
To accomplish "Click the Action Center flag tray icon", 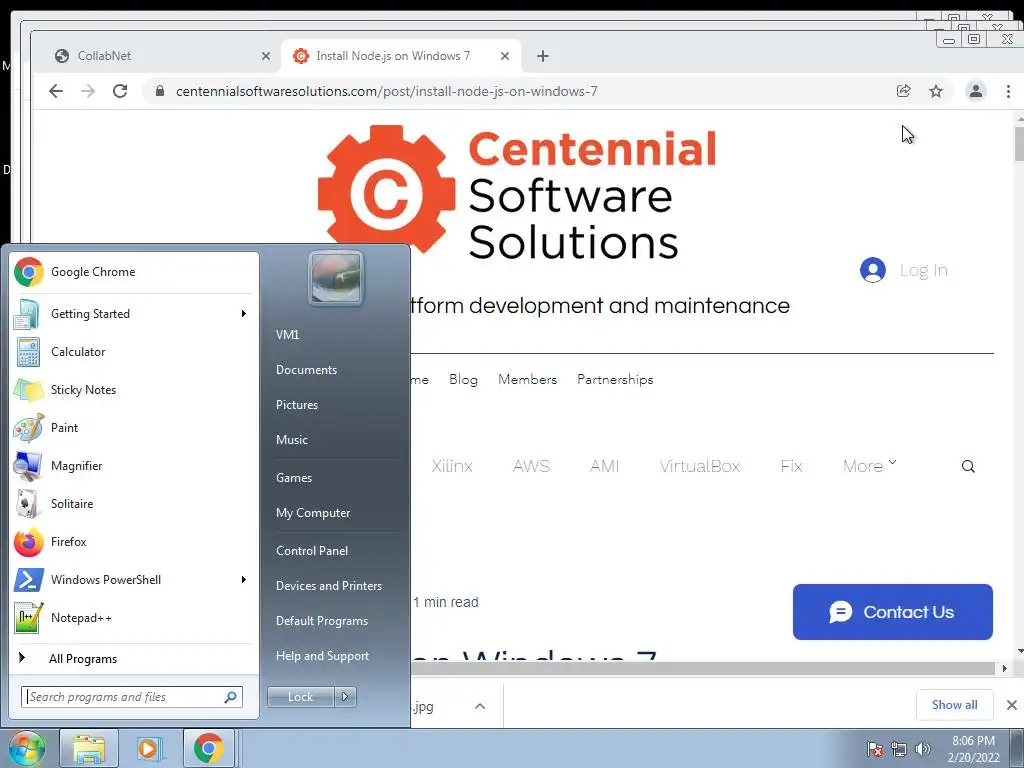I will coord(875,749).
